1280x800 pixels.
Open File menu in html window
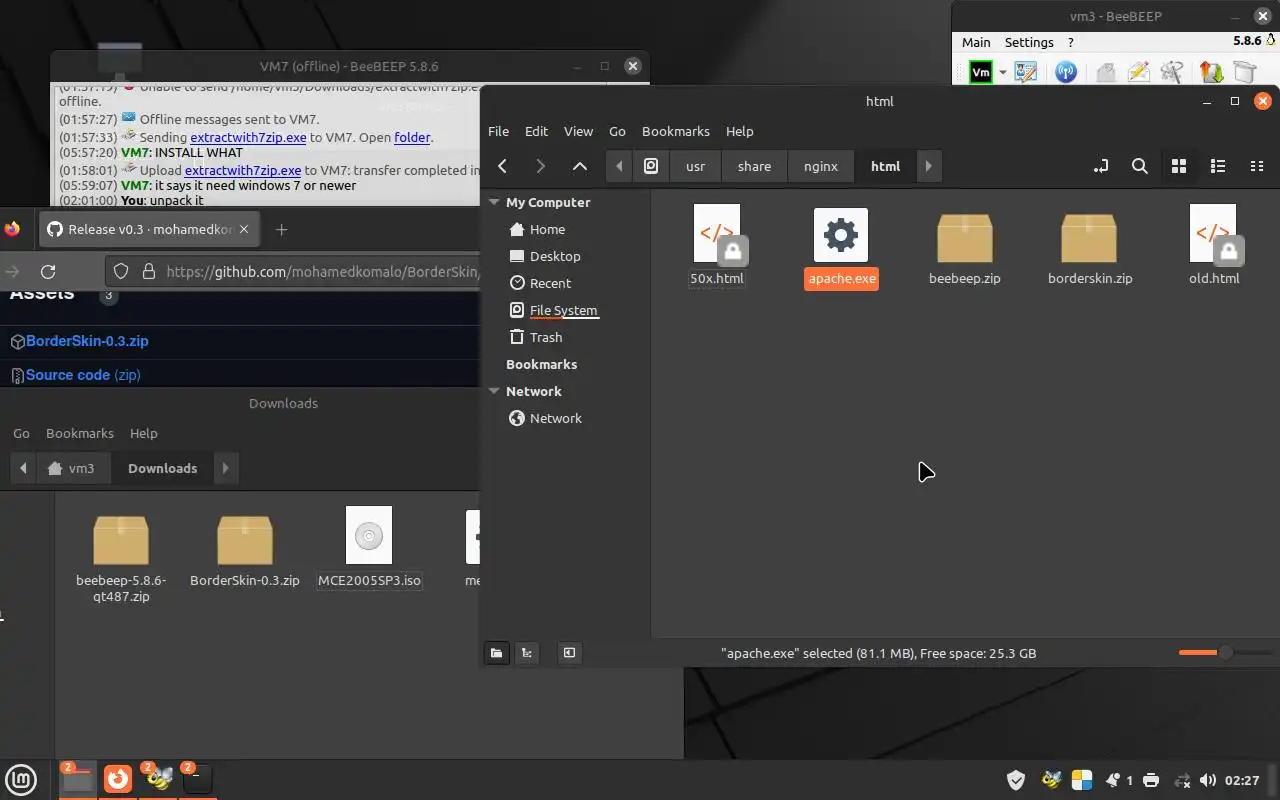[x=498, y=131]
